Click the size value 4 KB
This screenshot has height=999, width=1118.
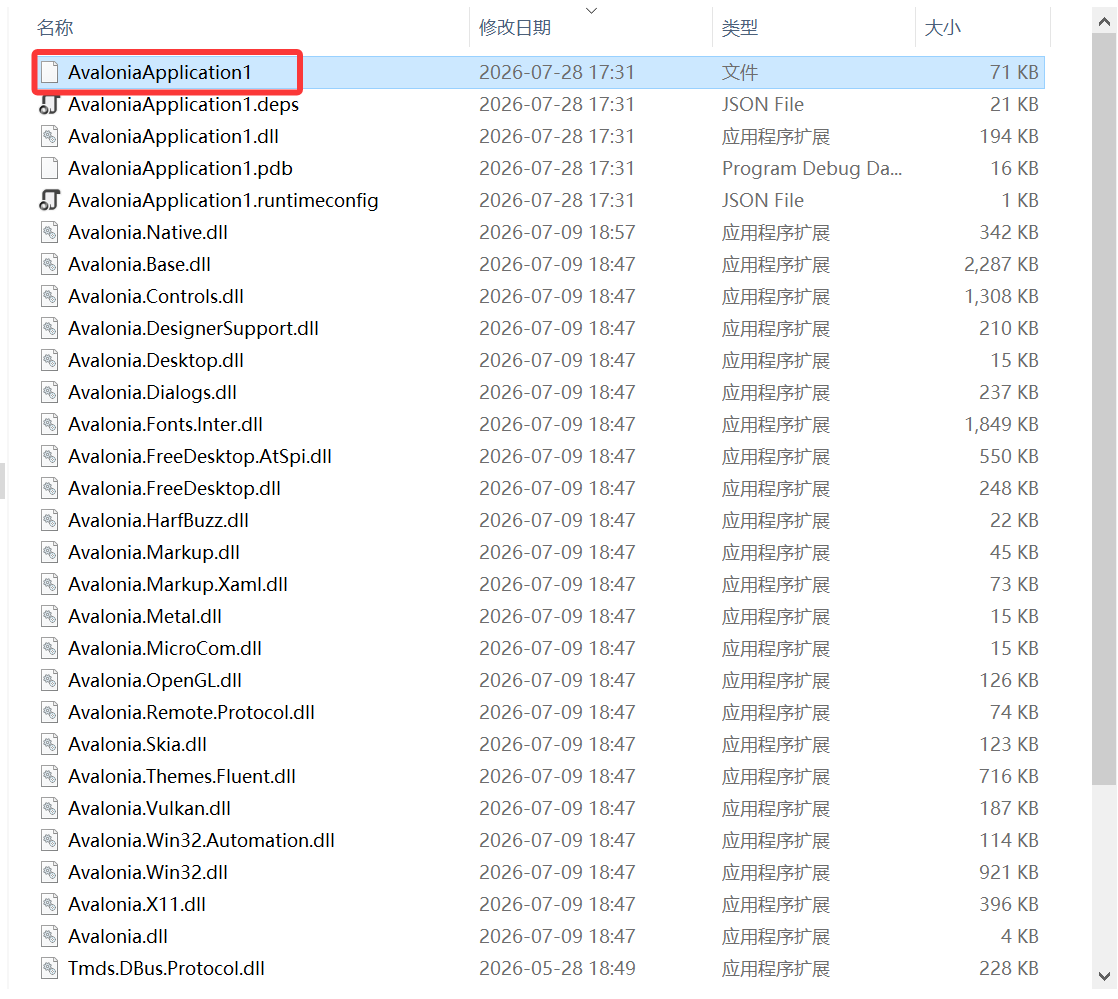pos(1020,937)
